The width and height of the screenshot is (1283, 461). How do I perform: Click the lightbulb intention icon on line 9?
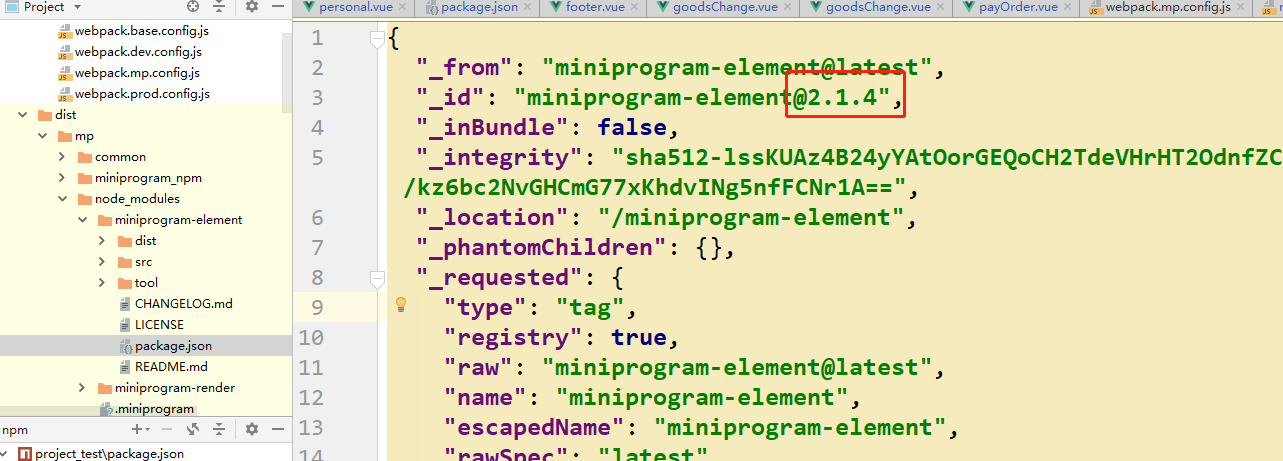[401, 305]
